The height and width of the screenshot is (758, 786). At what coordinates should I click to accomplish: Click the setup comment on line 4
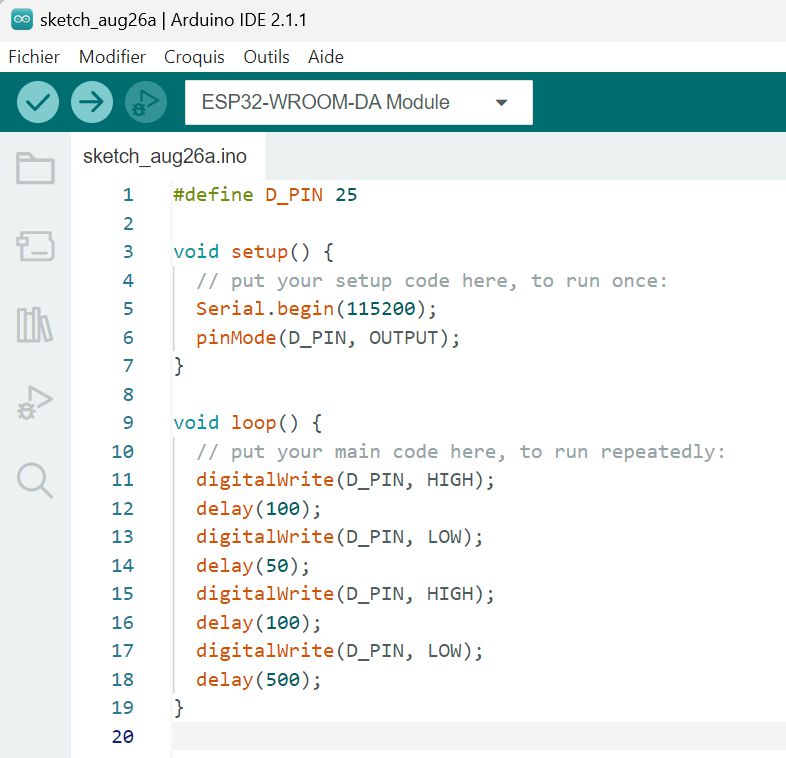(x=432, y=281)
